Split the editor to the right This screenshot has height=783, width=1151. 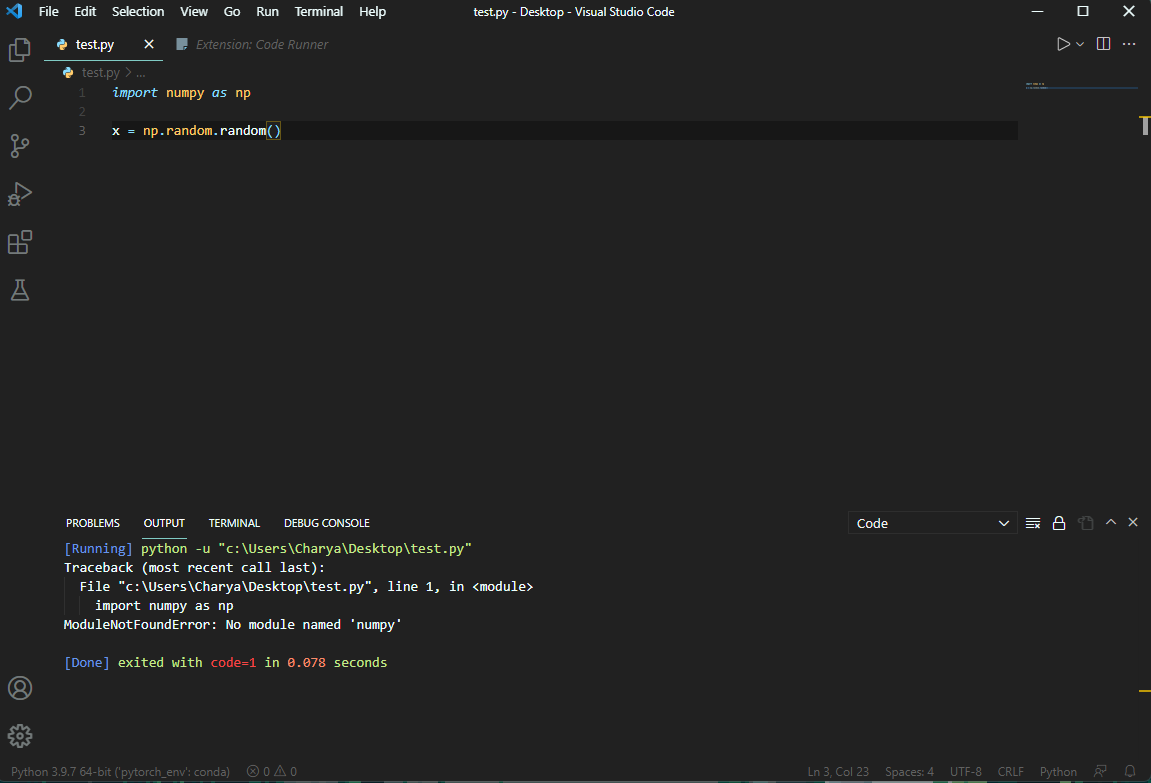(x=1103, y=44)
